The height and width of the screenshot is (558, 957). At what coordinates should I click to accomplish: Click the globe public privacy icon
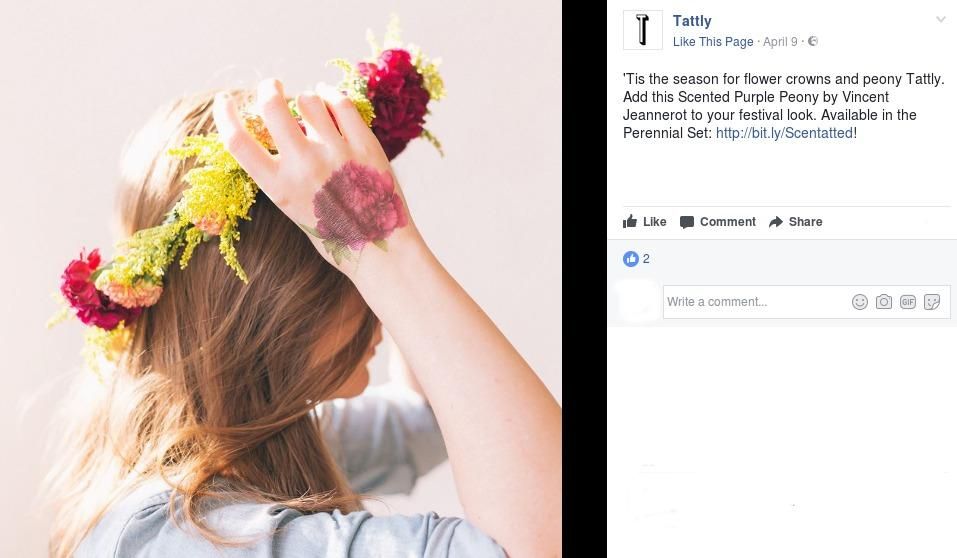pos(813,42)
